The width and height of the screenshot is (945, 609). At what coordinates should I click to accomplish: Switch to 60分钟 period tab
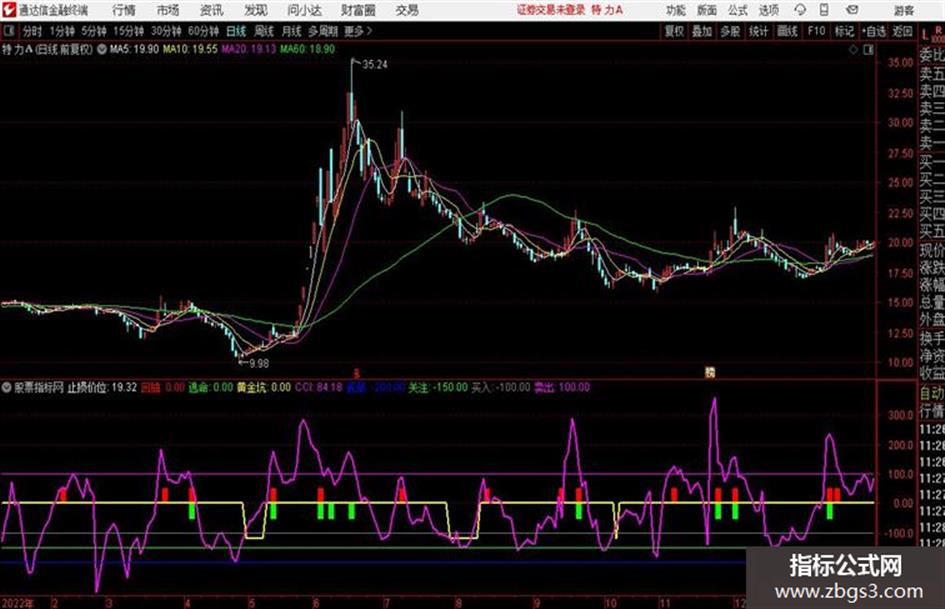[x=203, y=31]
